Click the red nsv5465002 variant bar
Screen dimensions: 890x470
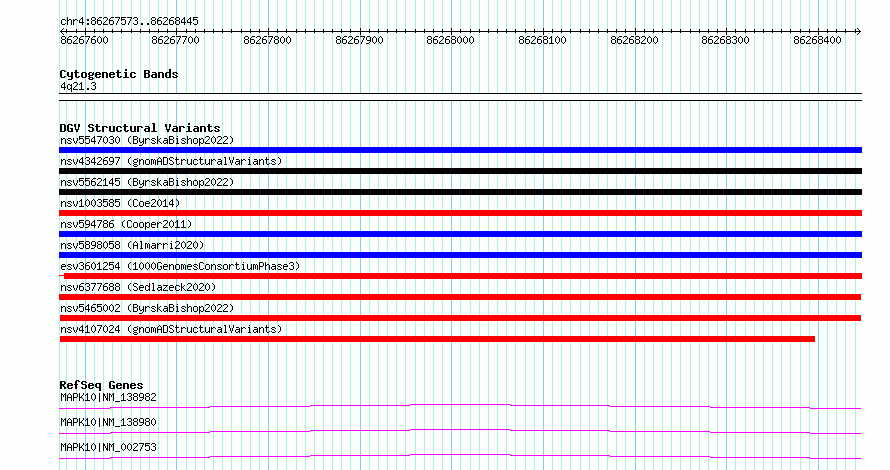pos(460,318)
